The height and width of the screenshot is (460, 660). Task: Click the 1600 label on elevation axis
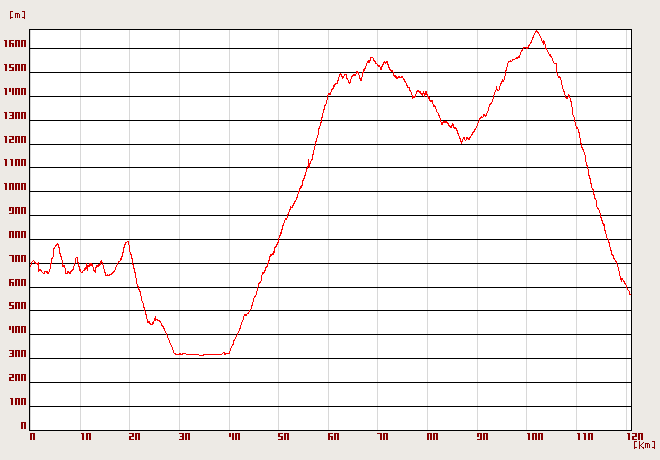pos(15,44)
